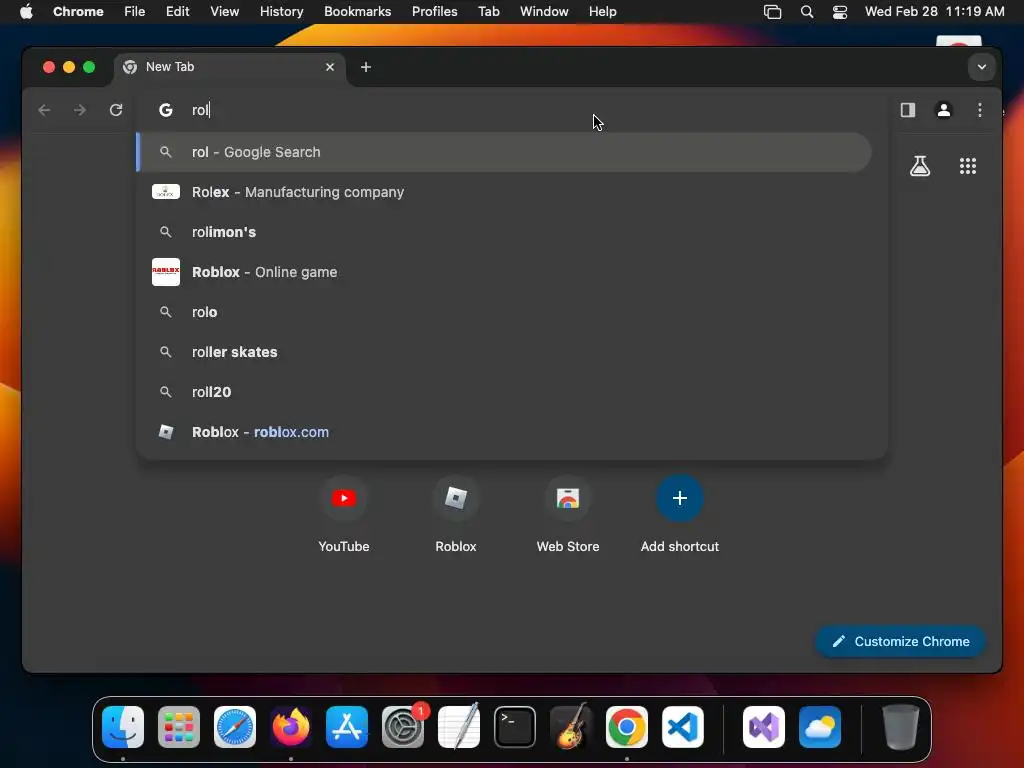Click the Chrome forward arrow

(x=80, y=110)
